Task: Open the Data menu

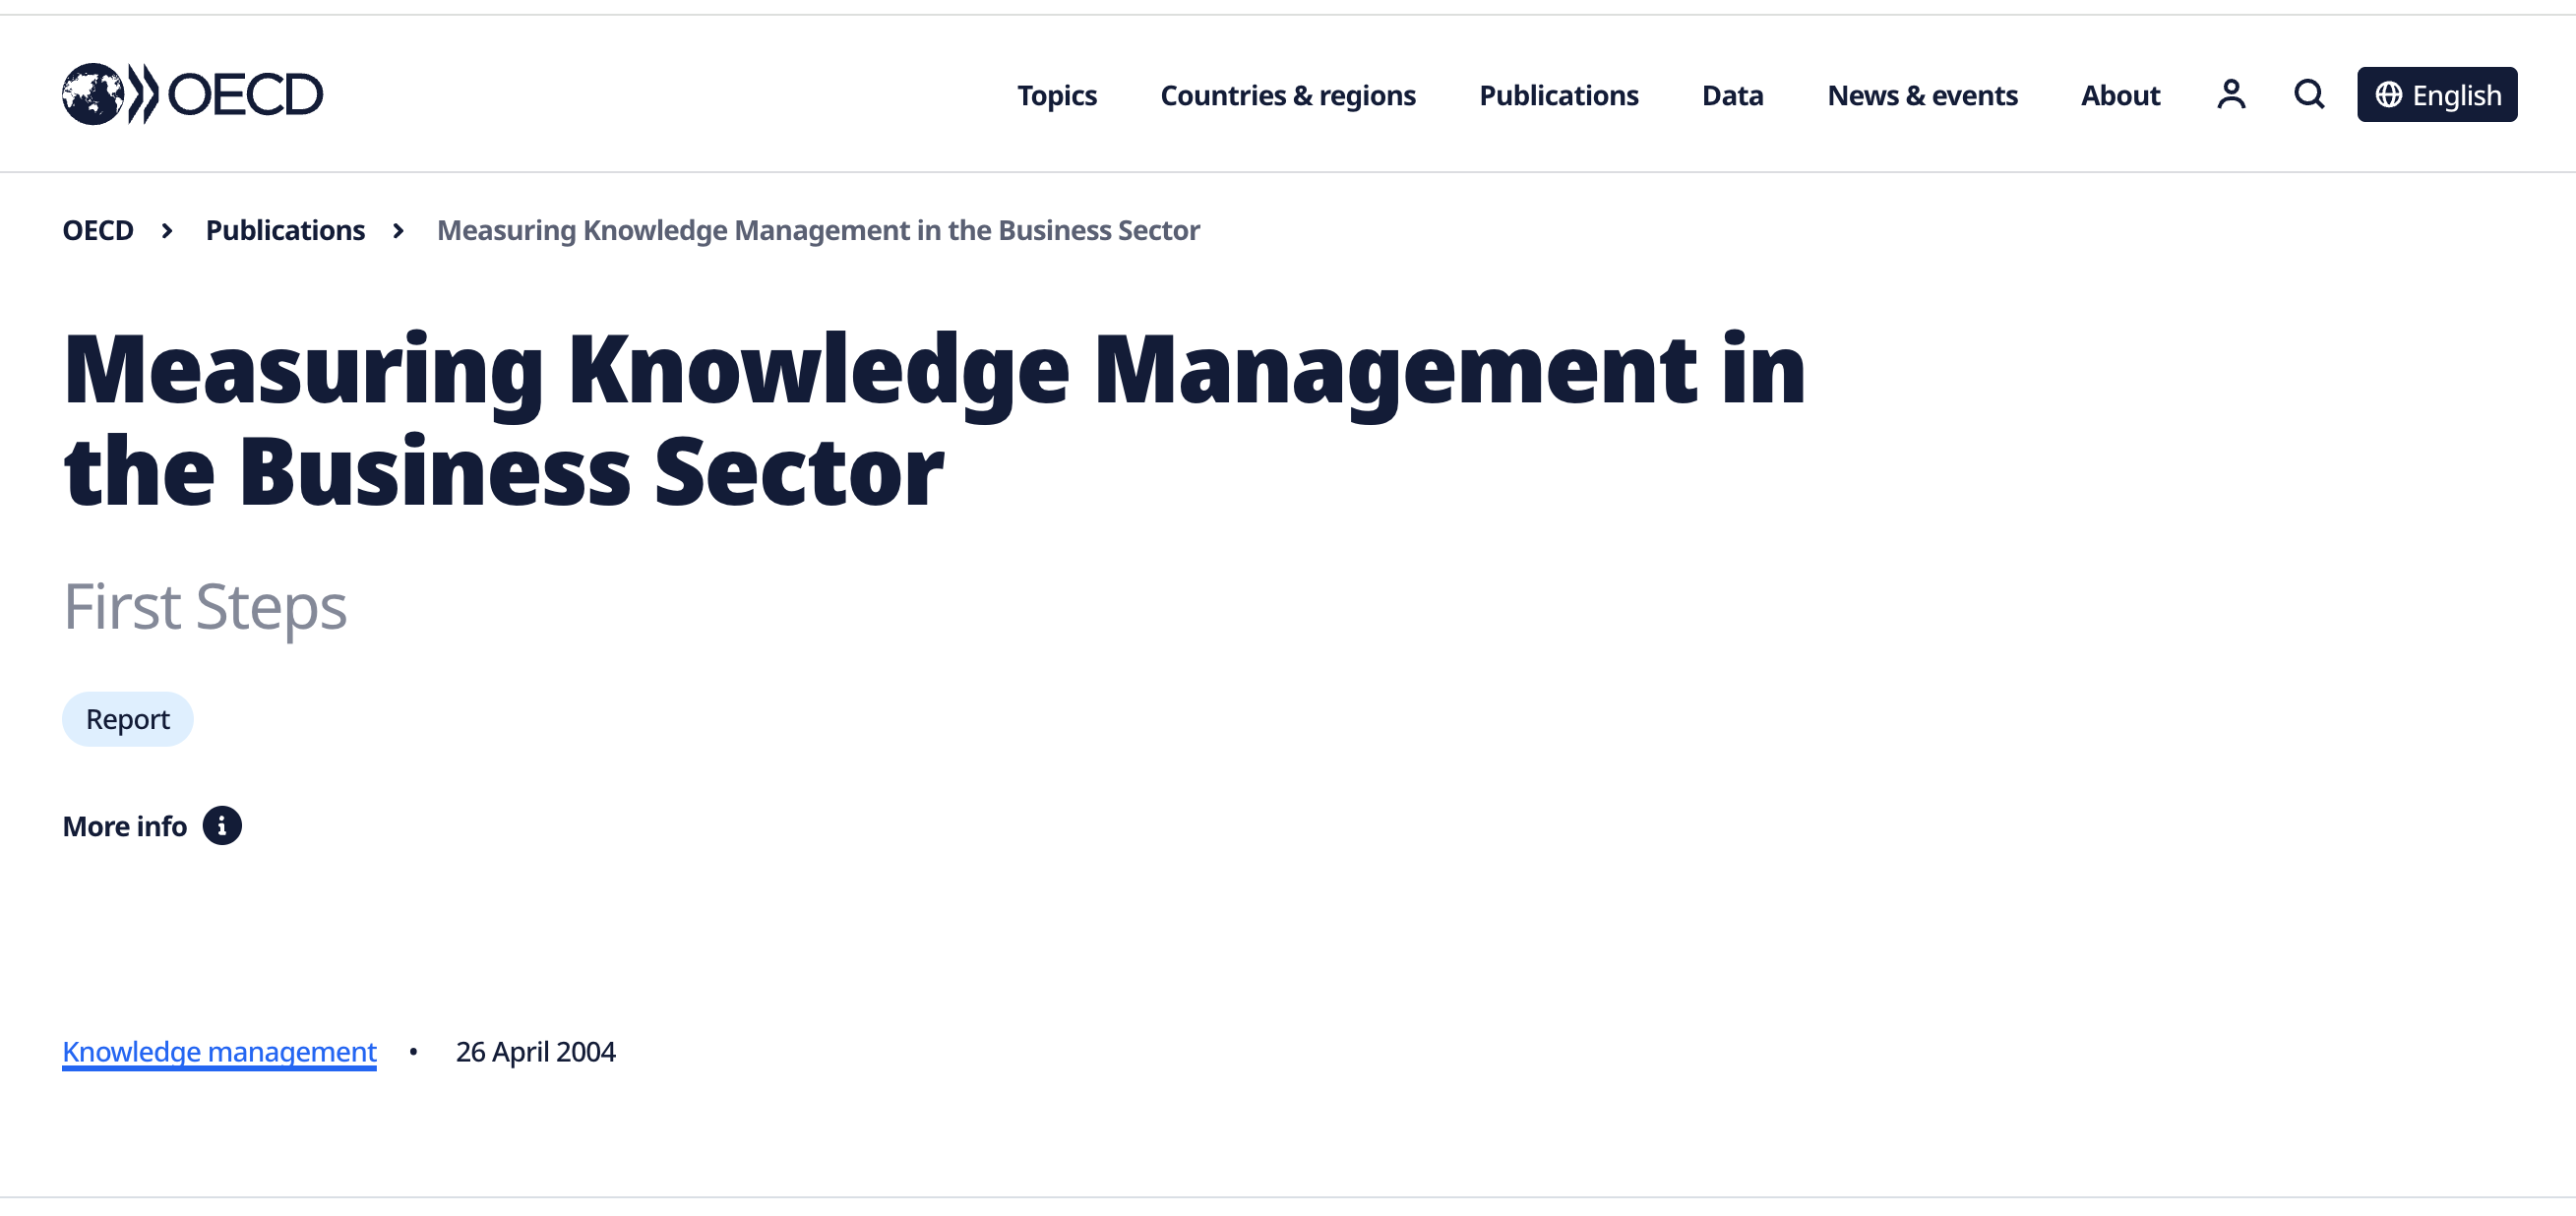Action: click(1733, 95)
